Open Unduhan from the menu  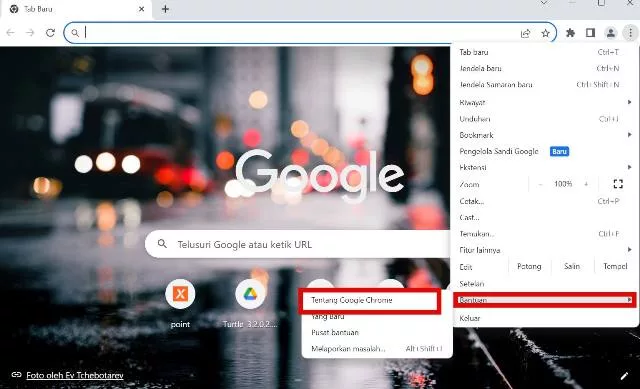coord(544,119)
